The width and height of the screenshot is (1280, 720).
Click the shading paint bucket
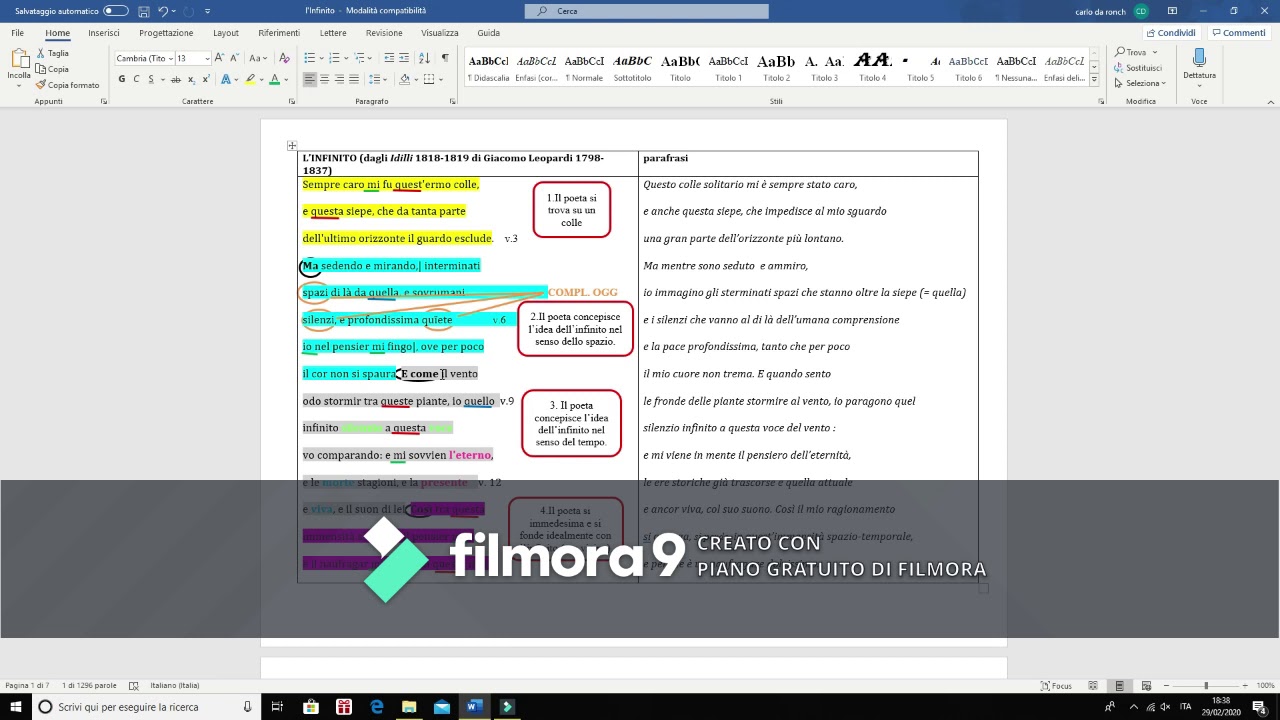[x=405, y=79]
